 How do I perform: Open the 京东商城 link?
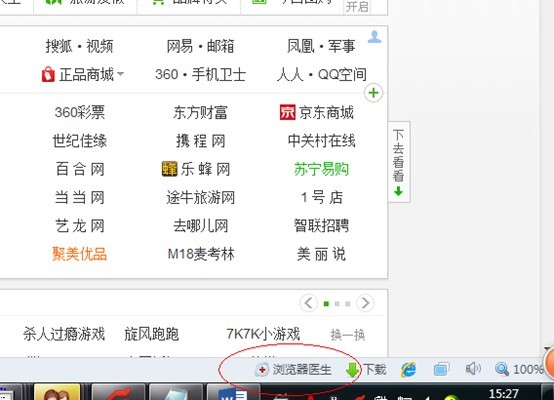tap(317, 112)
